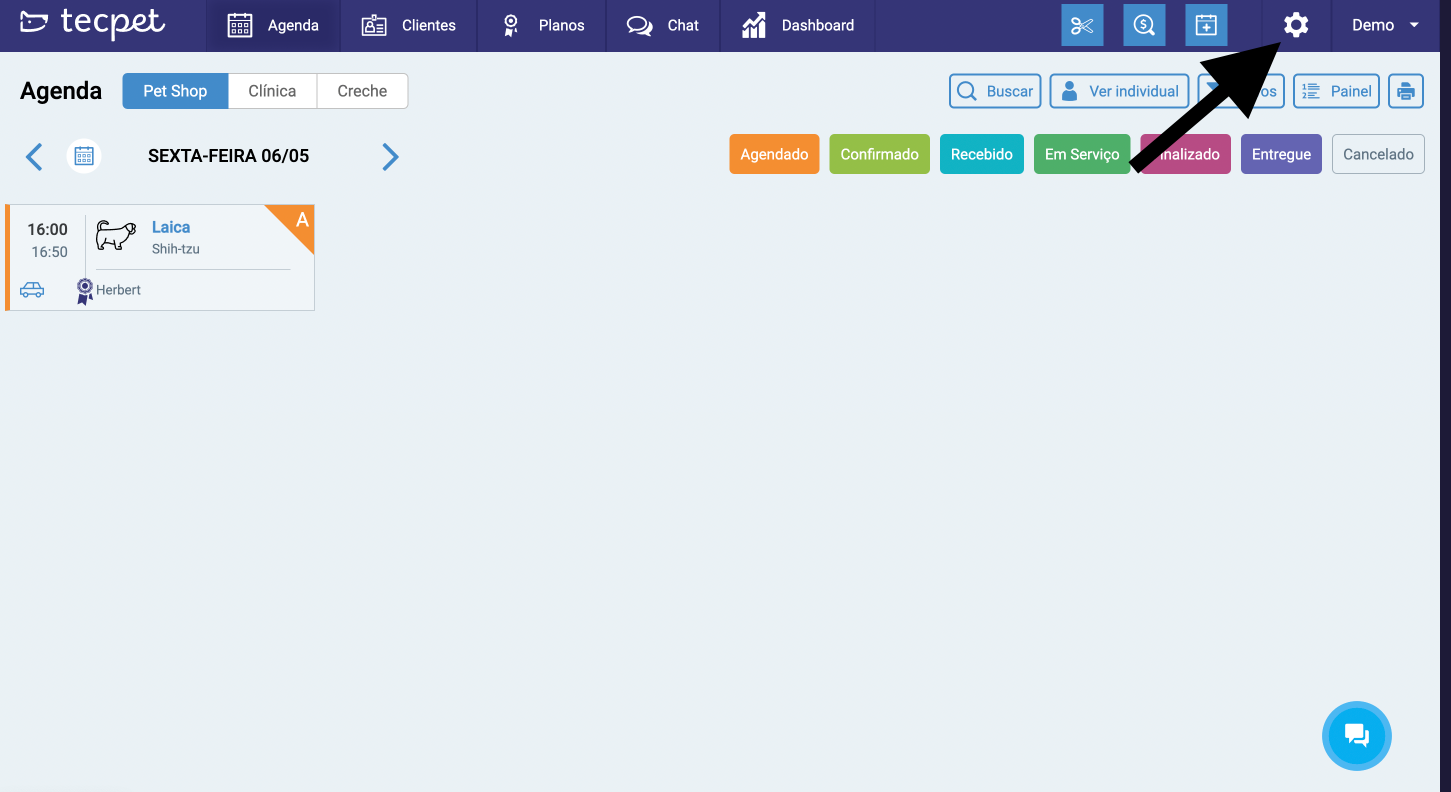Open the settings gear icon
This screenshot has width=1451, height=792.
1296,26
